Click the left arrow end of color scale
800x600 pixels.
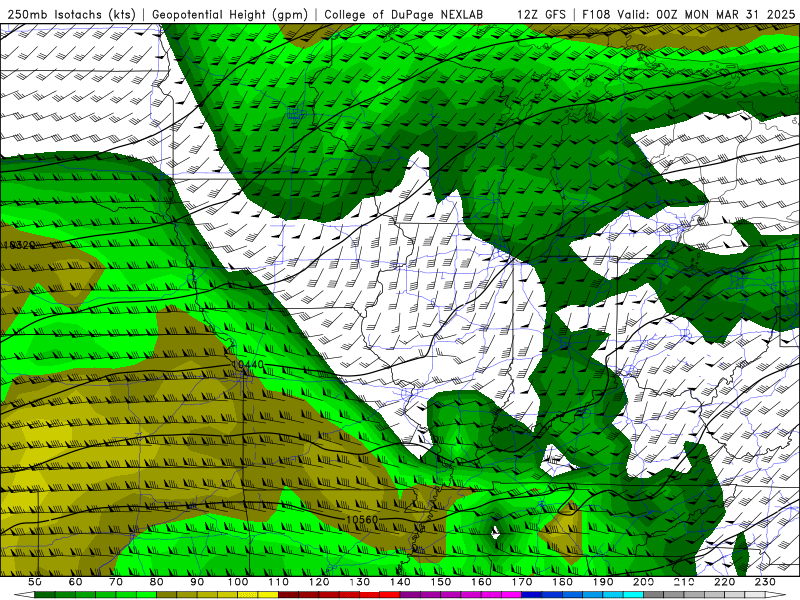24,595
